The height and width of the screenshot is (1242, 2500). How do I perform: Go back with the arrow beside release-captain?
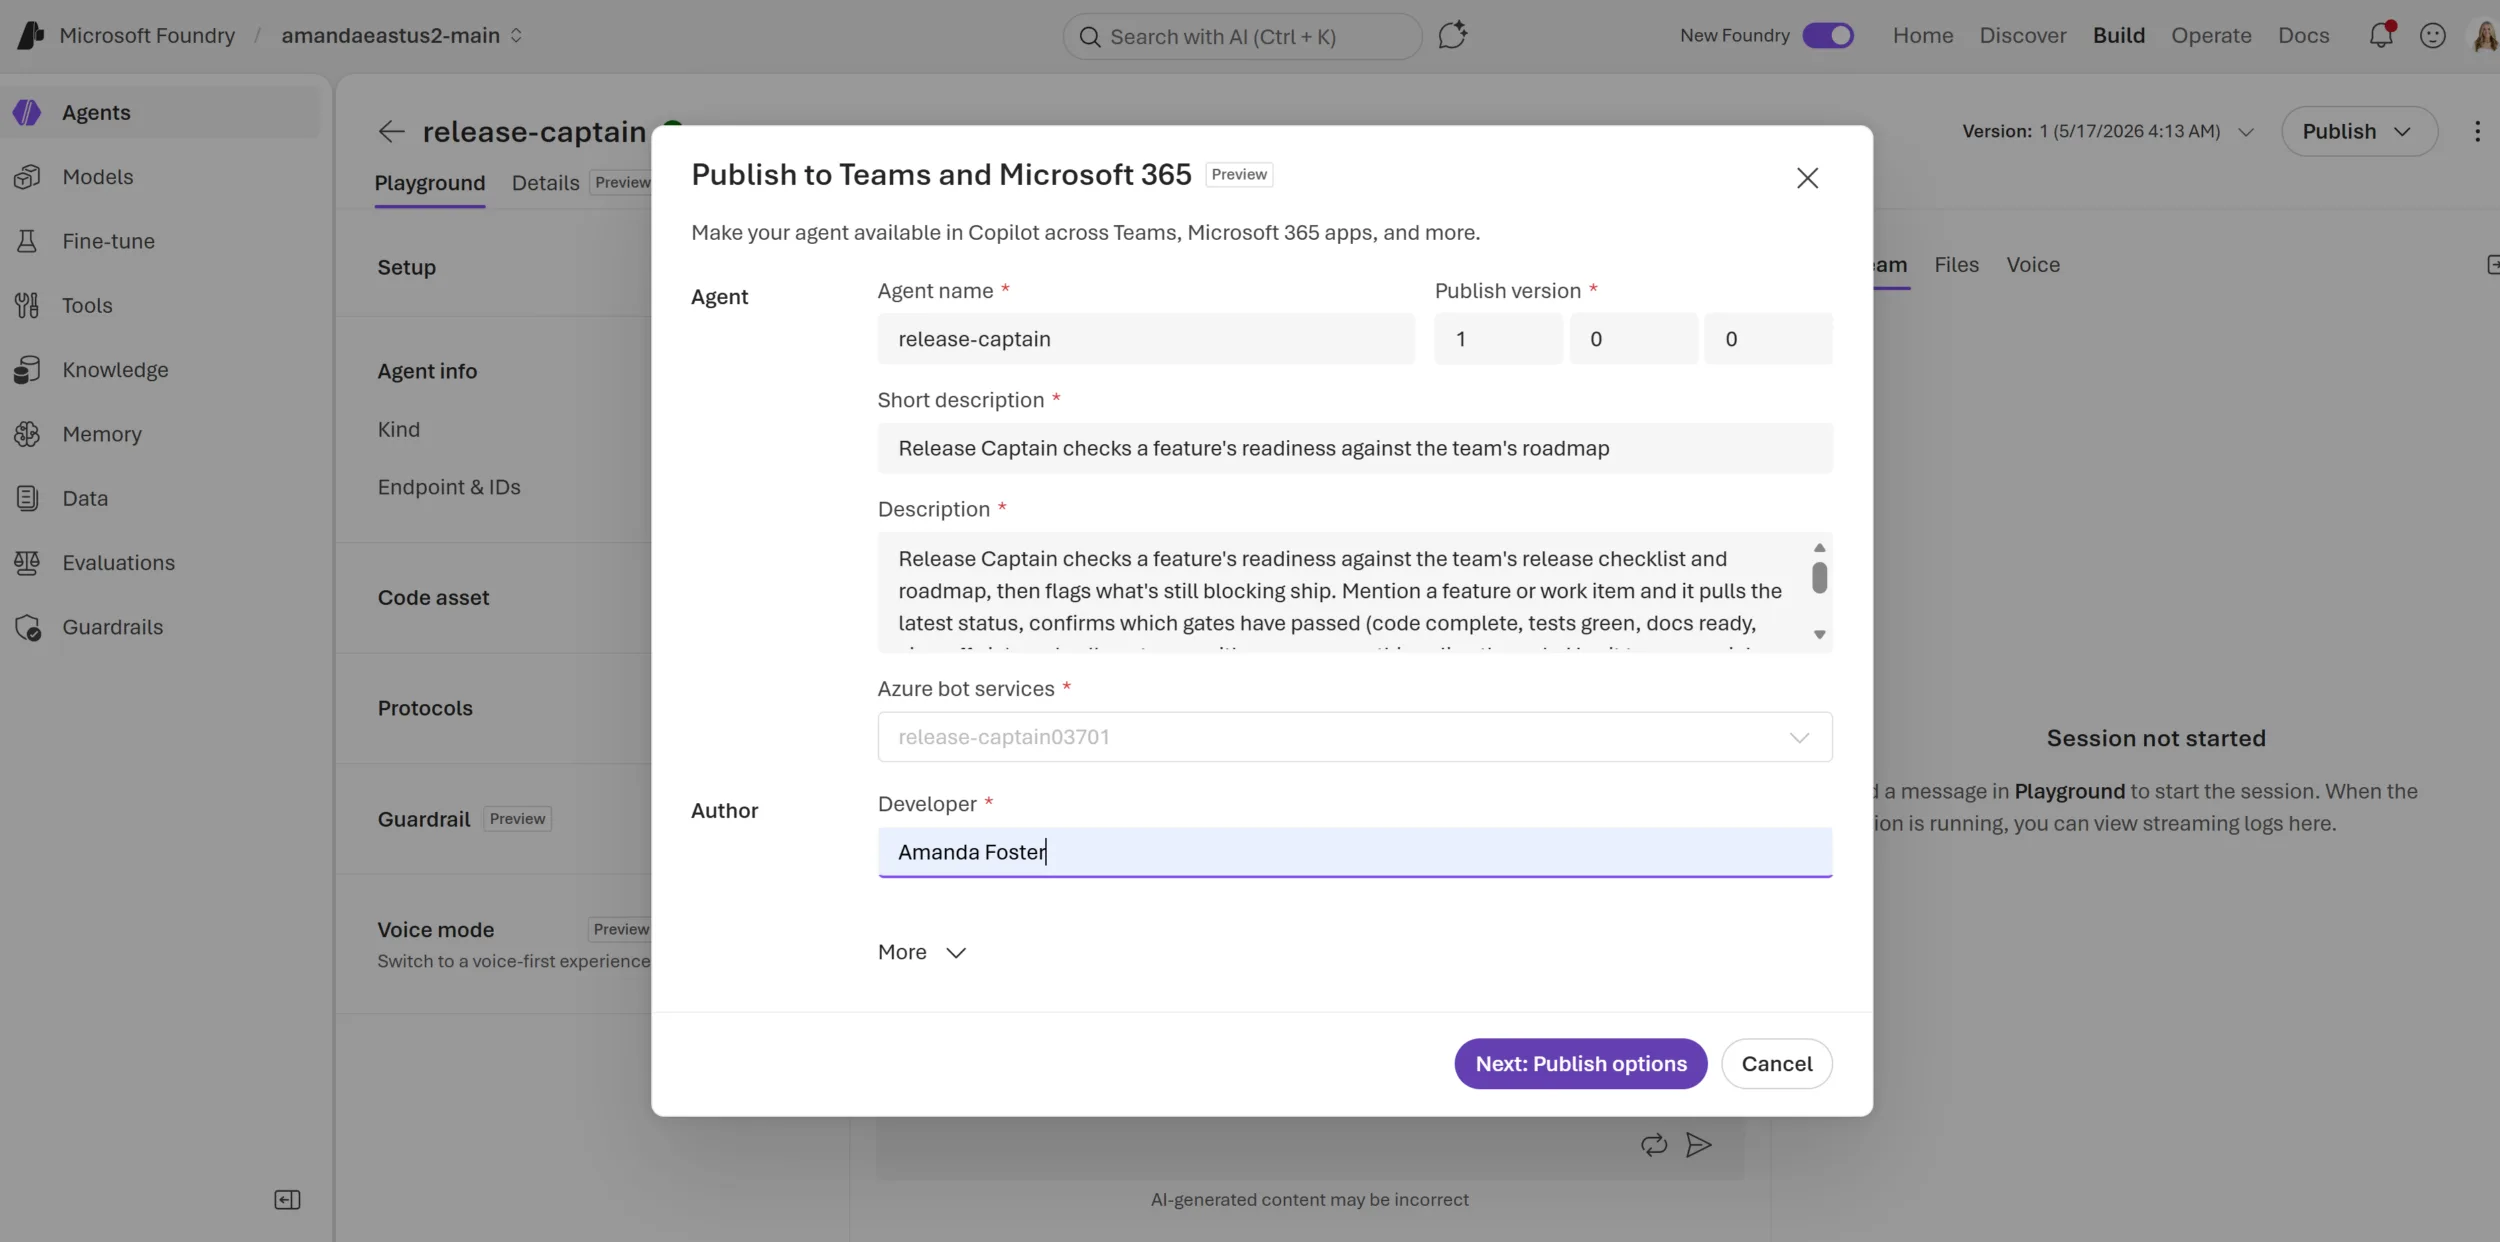coord(392,131)
